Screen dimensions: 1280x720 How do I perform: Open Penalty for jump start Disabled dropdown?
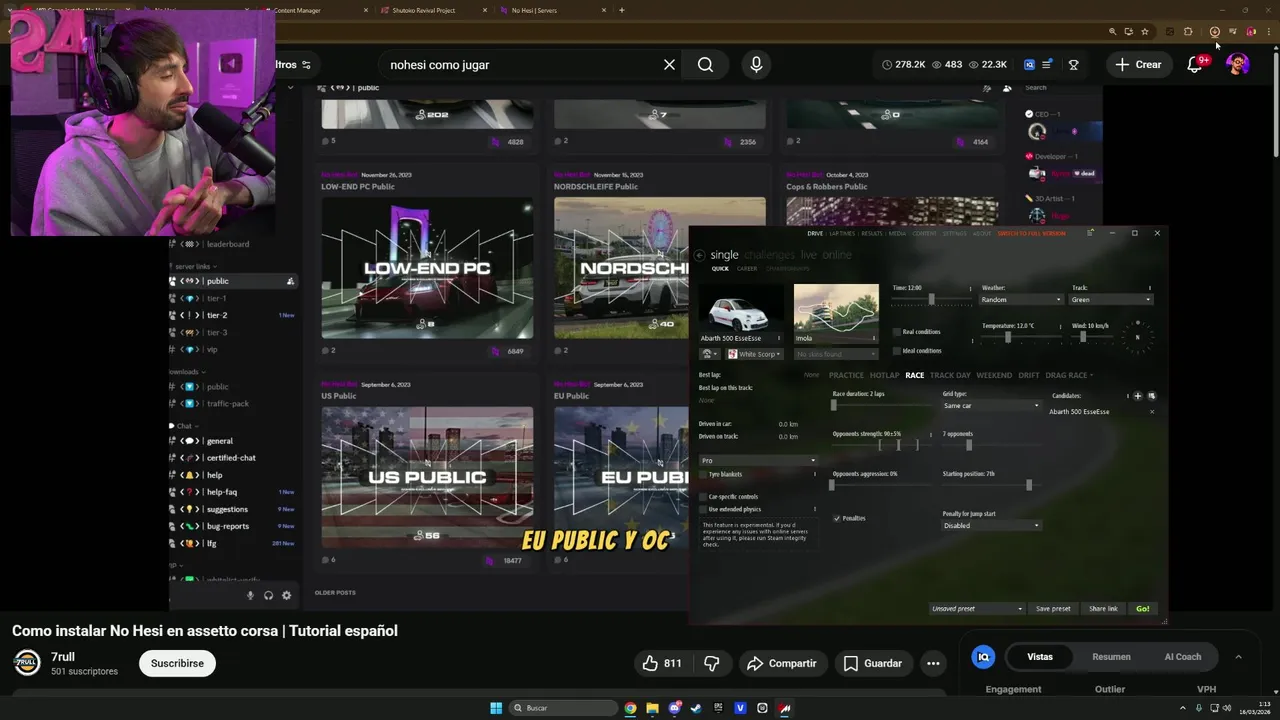point(991,526)
